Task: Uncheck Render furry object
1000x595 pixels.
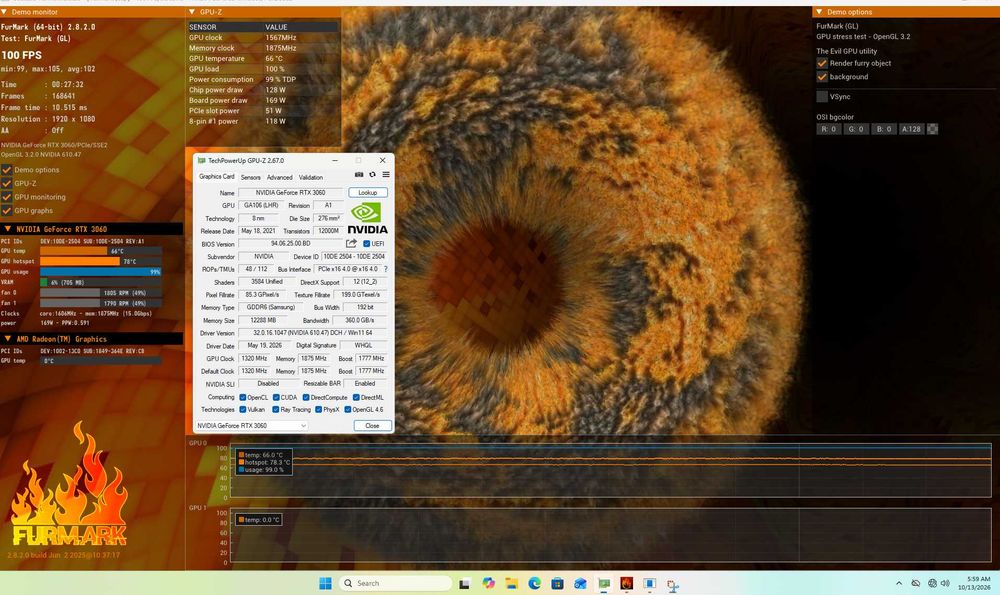Action: (x=822, y=63)
